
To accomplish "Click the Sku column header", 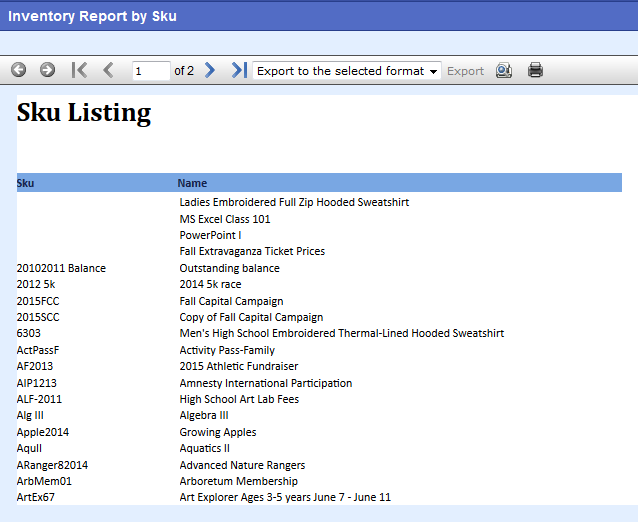I will pyautogui.click(x=25, y=183).
